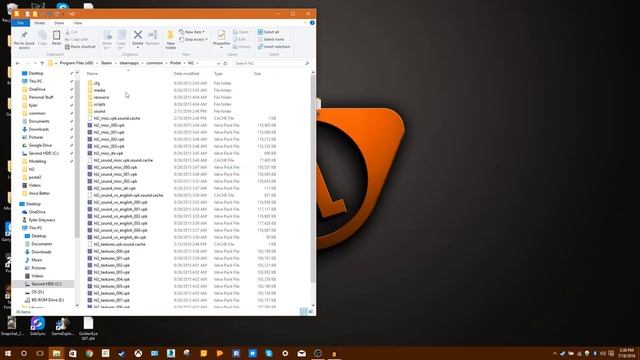Refresh the current folder view
640x360 pixels.
click(225, 63)
